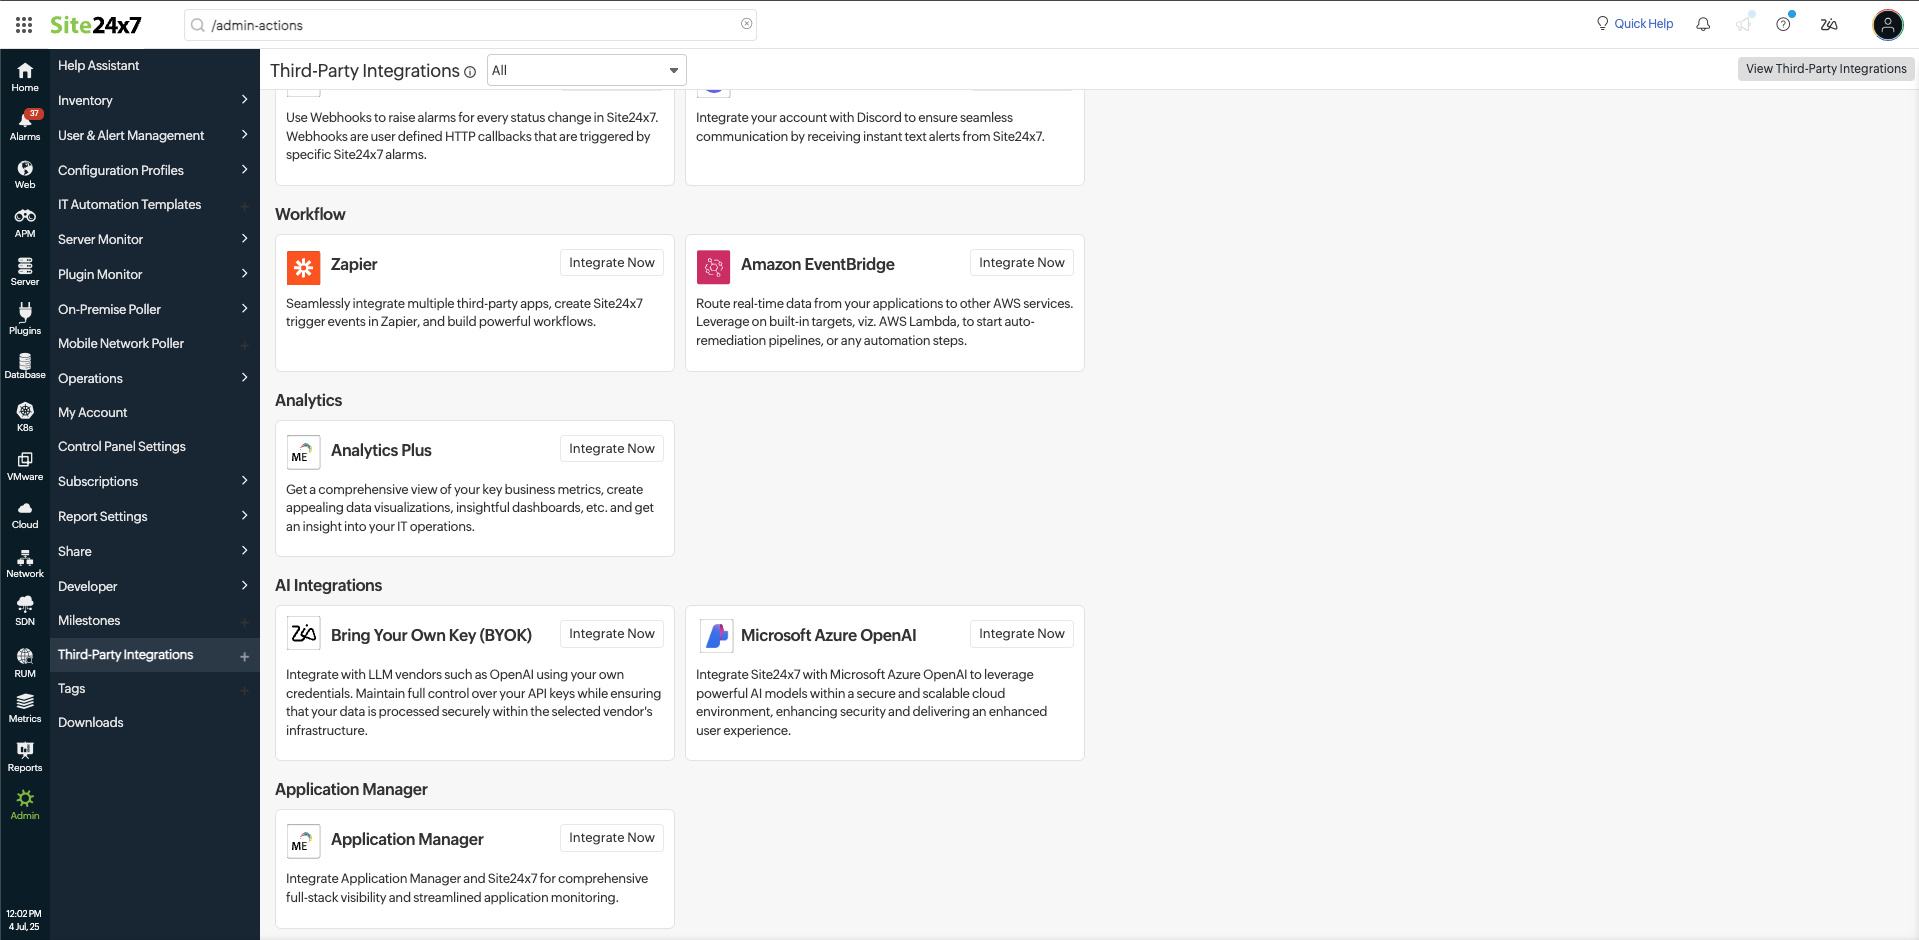Image resolution: width=1919 pixels, height=940 pixels.
Task: Click Integrate Now for Amazon EventBridge
Action: pos(1022,263)
